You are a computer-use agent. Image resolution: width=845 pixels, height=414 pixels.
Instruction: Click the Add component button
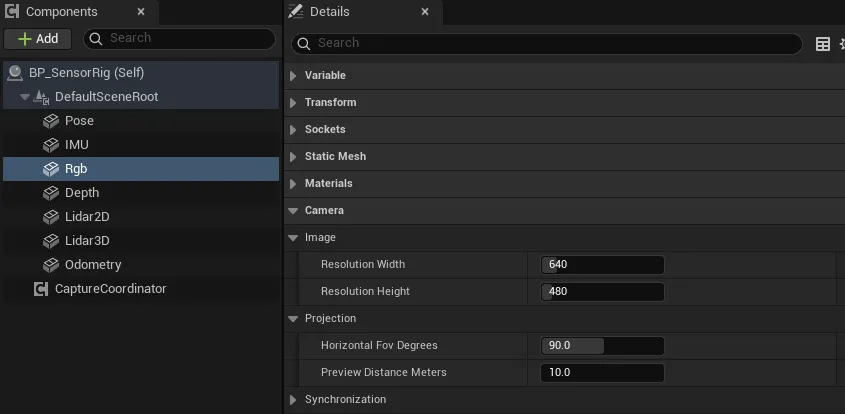click(x=38, y=39)
